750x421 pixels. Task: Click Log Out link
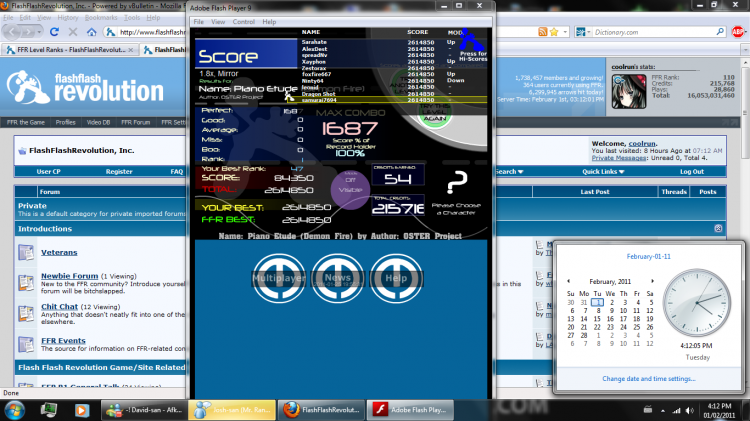pyautogui.click(x=692, y=172)
